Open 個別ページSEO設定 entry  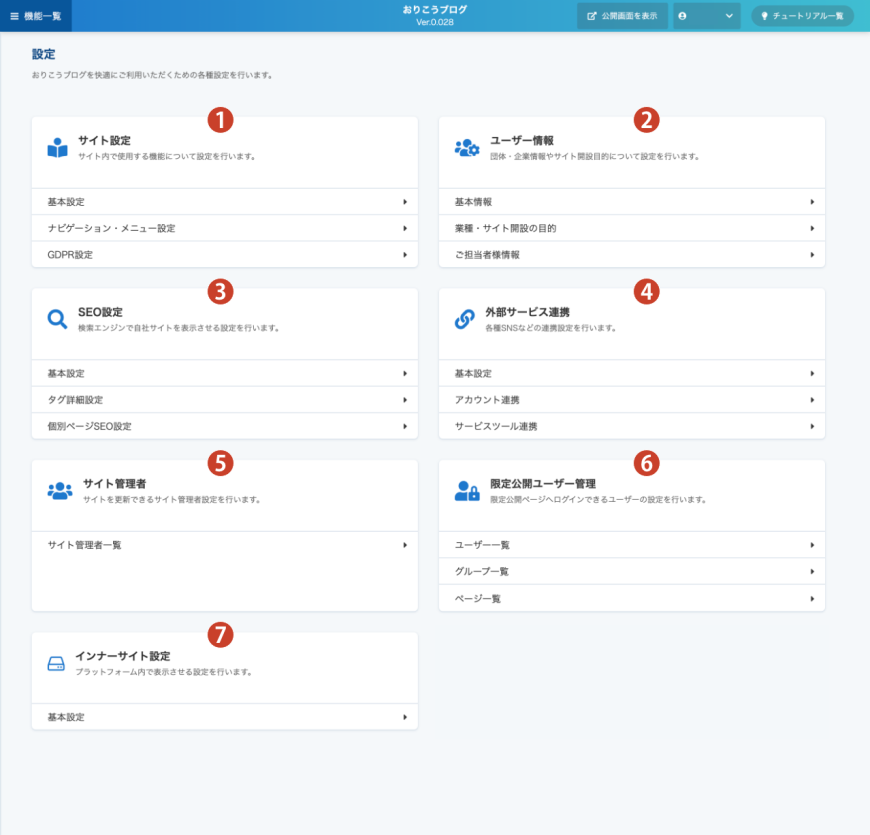pyautogui.click(x=224, y=426)
